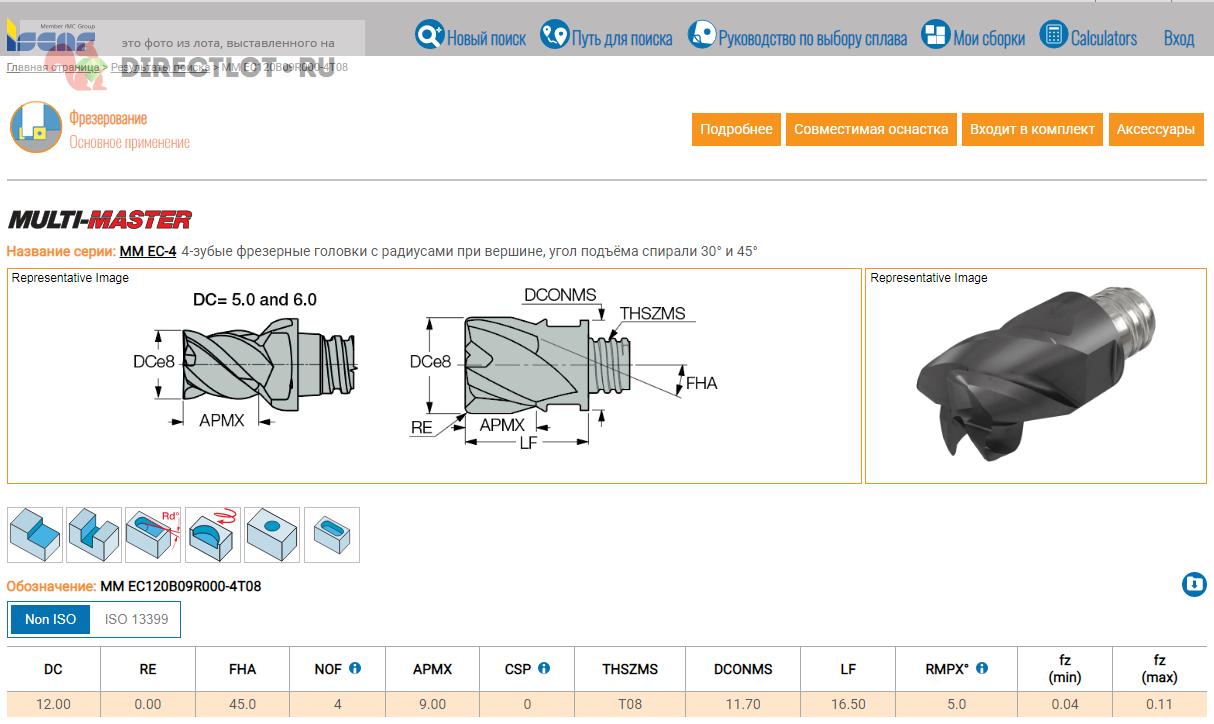This screenshot has height=724, width=1214.
Task: Click the DCONMS column header
Action: click(743, 669)
